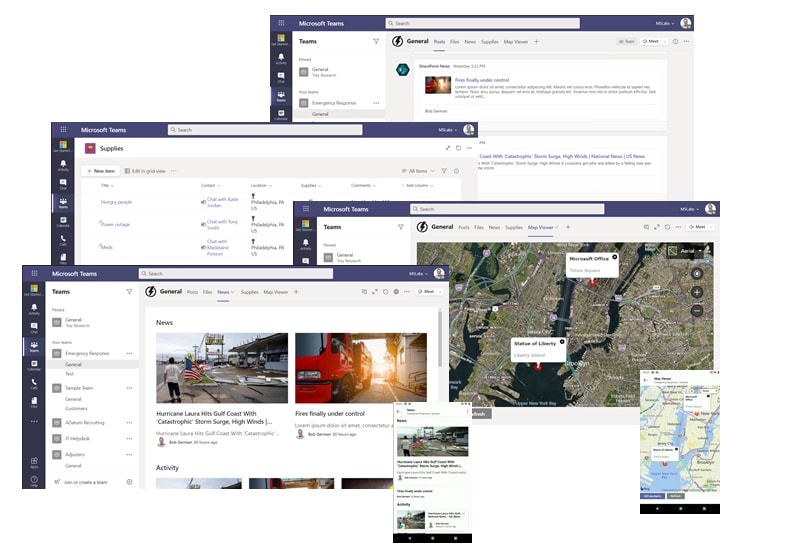Viewport: 806px width, 552px height.
Task: Click Join or create a team
Action: [x=85, y=482]
